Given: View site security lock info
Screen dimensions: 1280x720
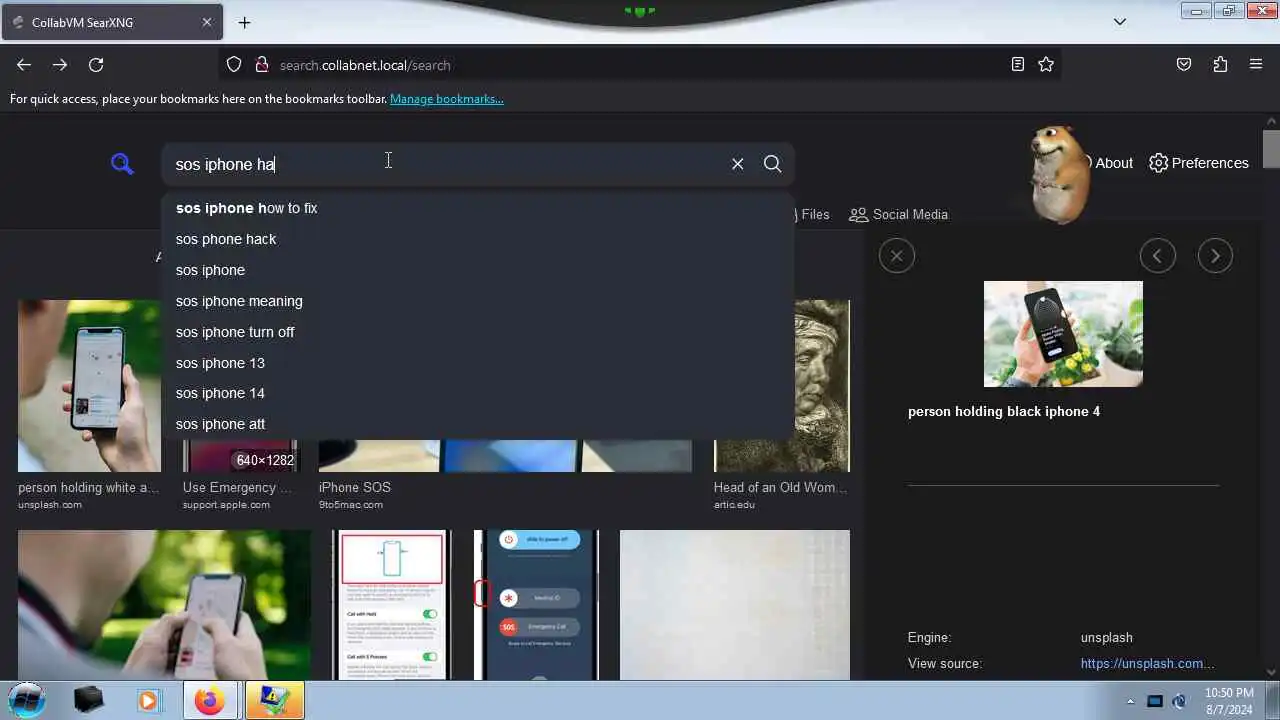Looking at the screenshot, I should click(x=262, y=65).
